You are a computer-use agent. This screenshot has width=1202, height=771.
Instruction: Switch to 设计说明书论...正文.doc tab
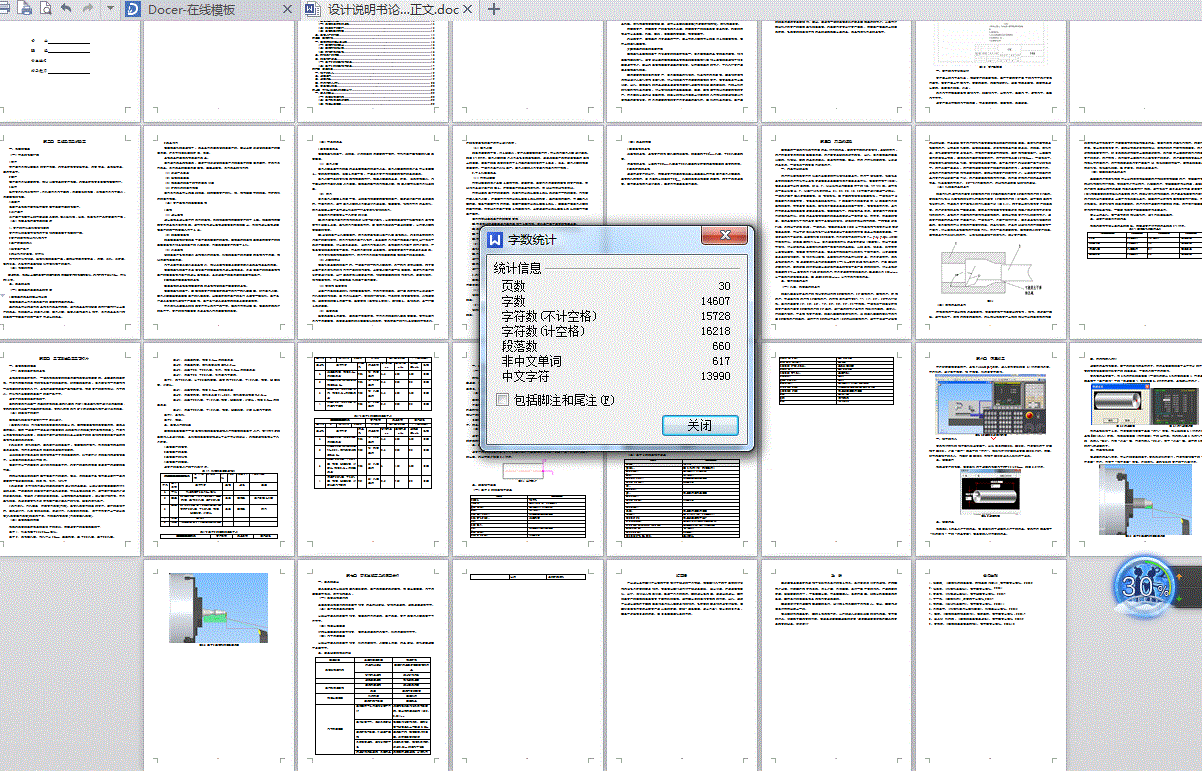point(390,10)
